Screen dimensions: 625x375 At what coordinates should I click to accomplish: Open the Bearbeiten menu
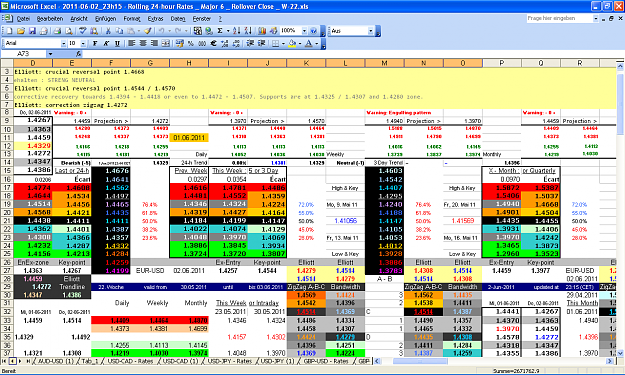50,19
